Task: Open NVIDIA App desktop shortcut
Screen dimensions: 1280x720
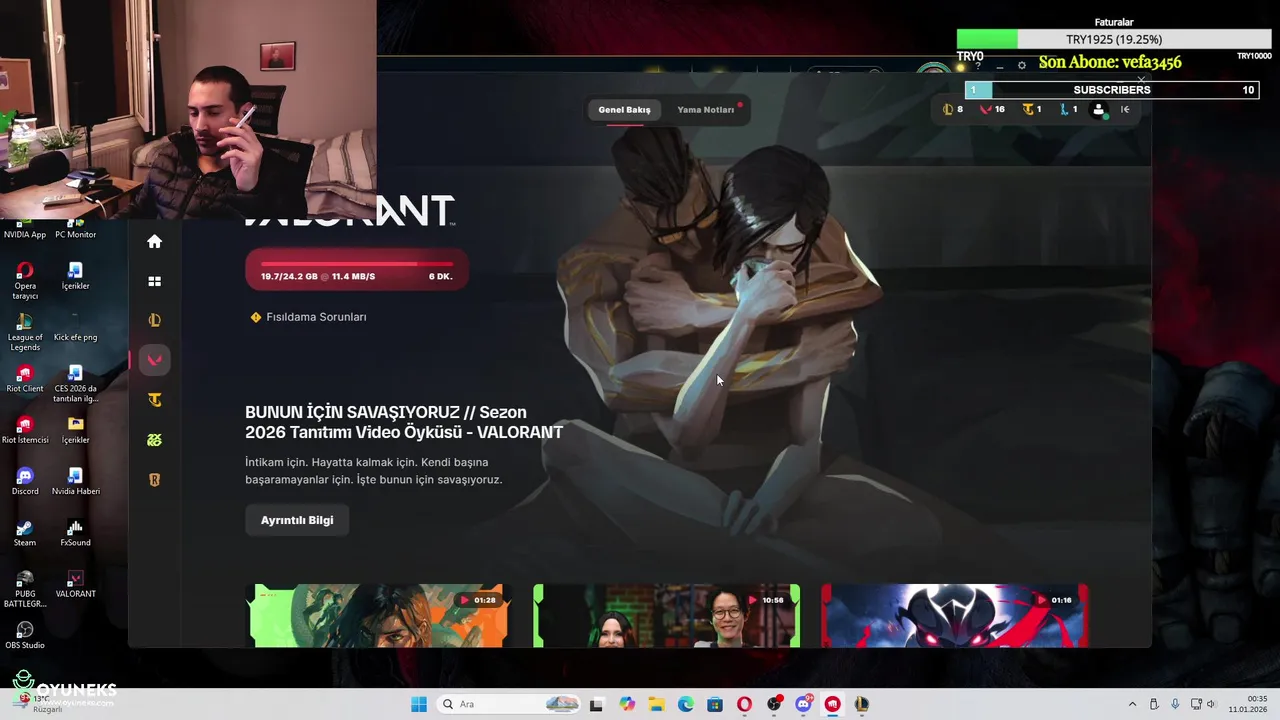Action: (25, 228)
